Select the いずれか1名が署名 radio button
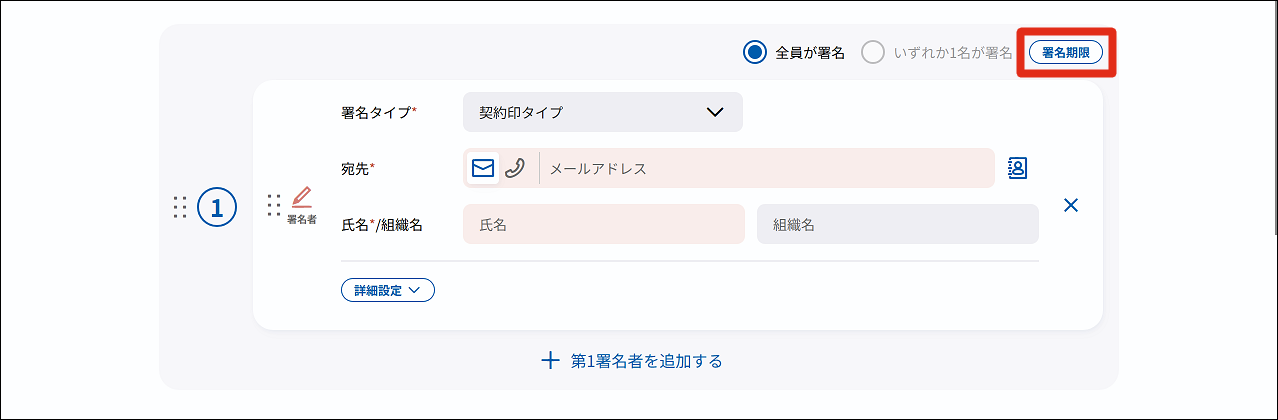This screenshot has height=420, width=1278. (873, 53)
